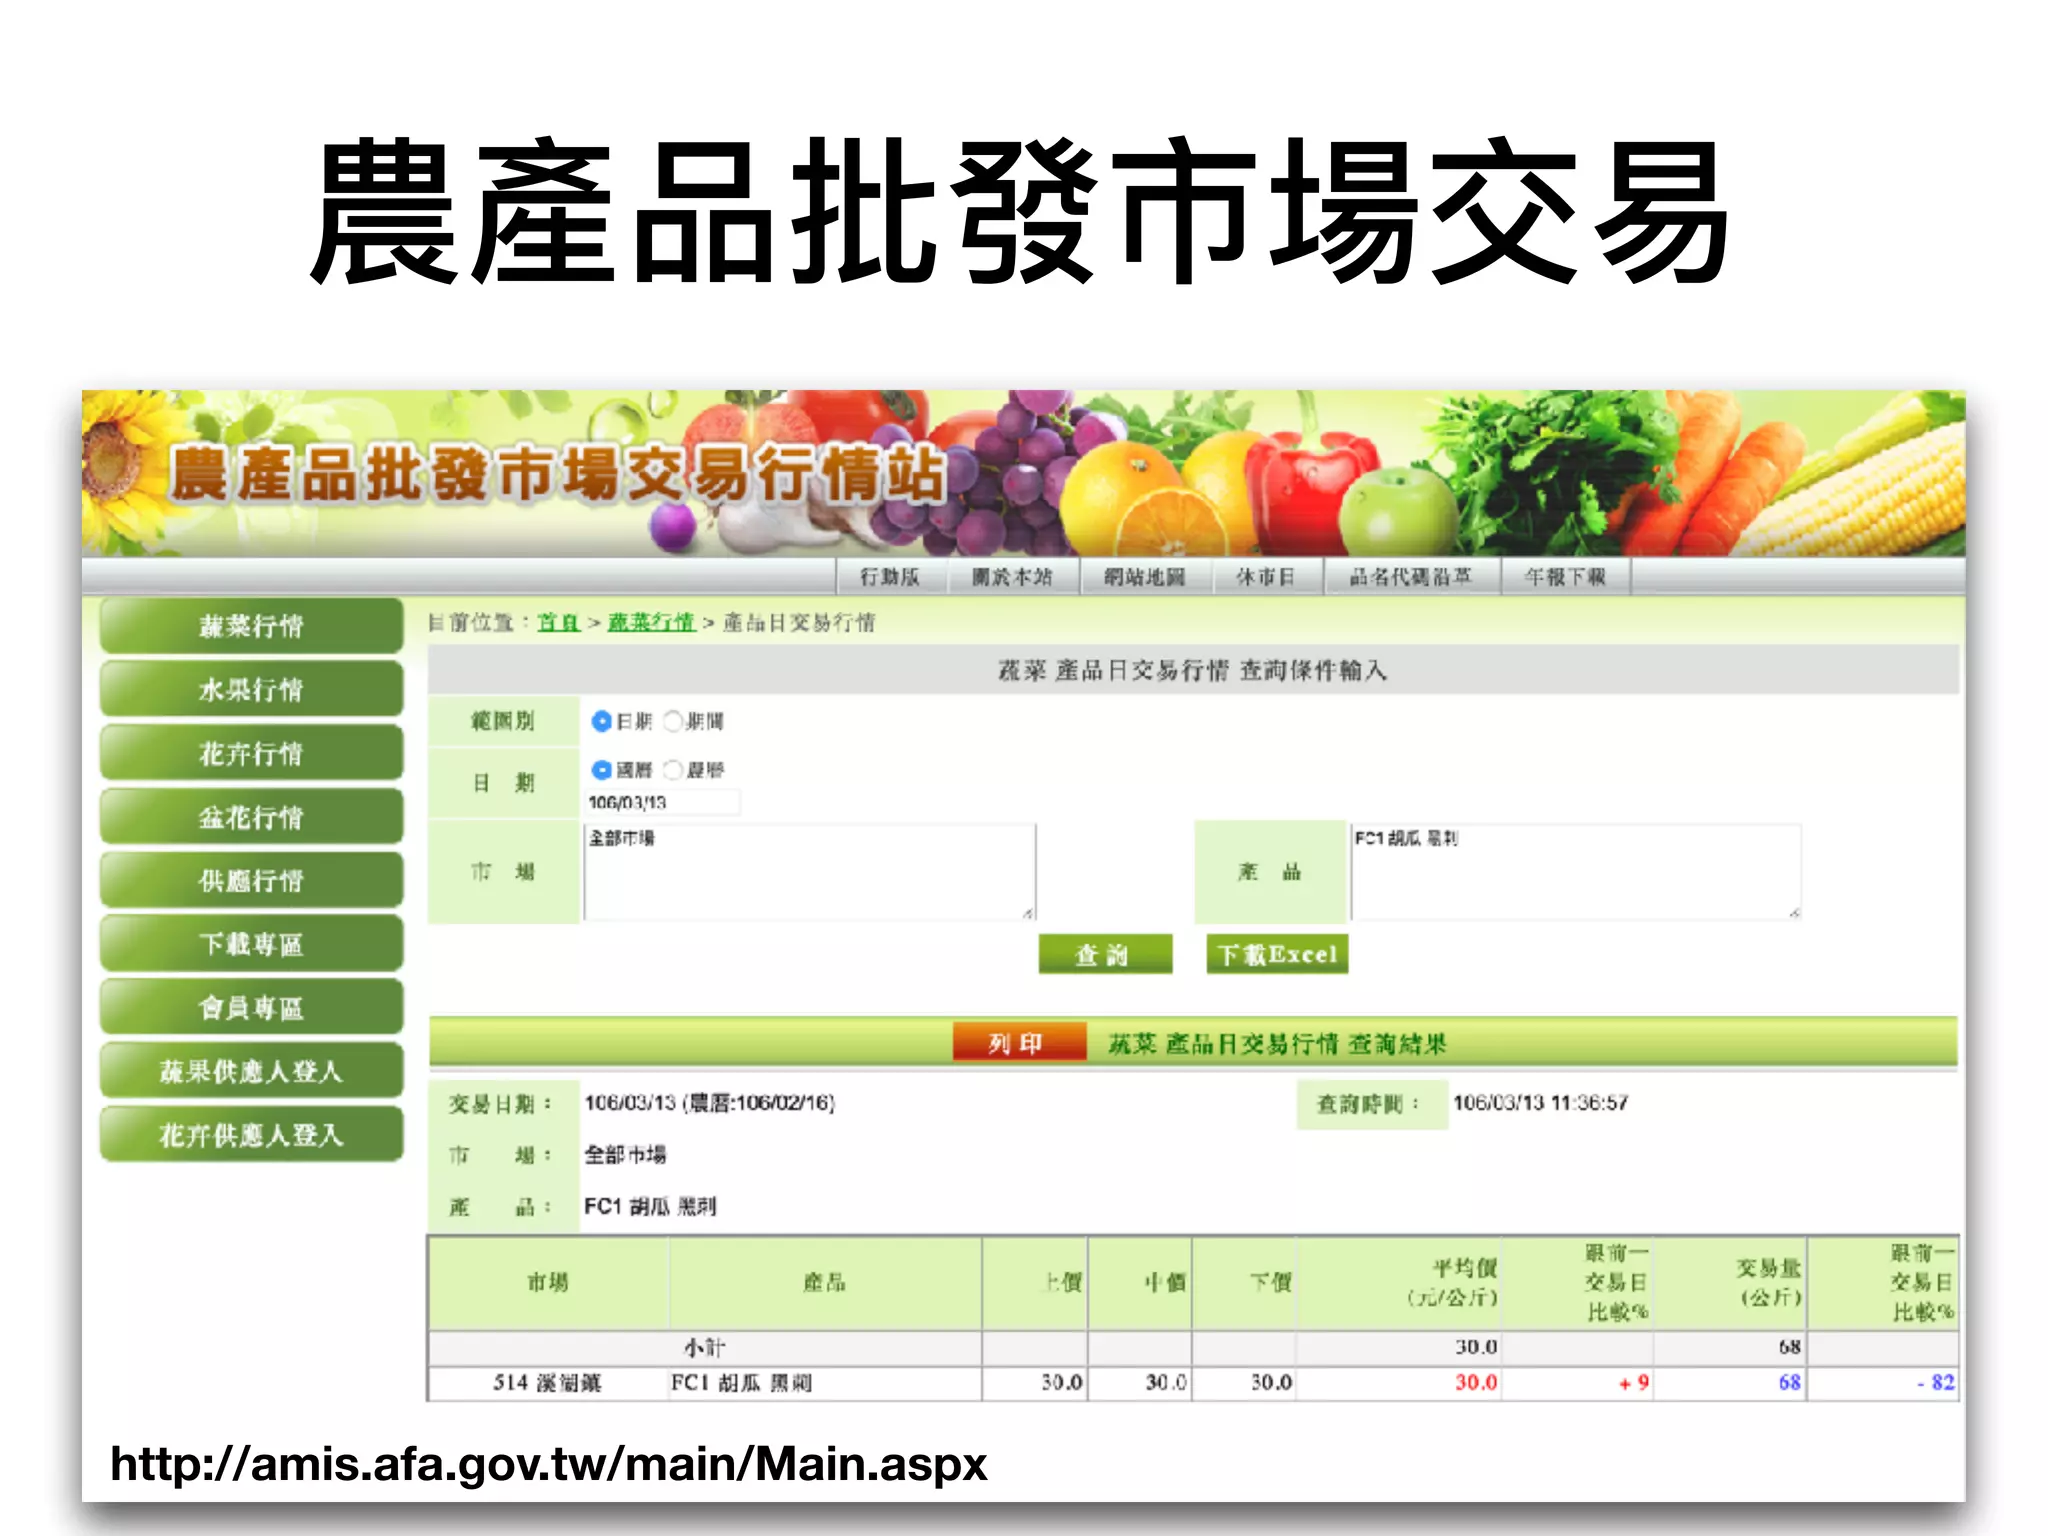Select the 國曆 calendar radio button
The image size is (2048, 1536).
pyautogui.click(x=601, y=770)
